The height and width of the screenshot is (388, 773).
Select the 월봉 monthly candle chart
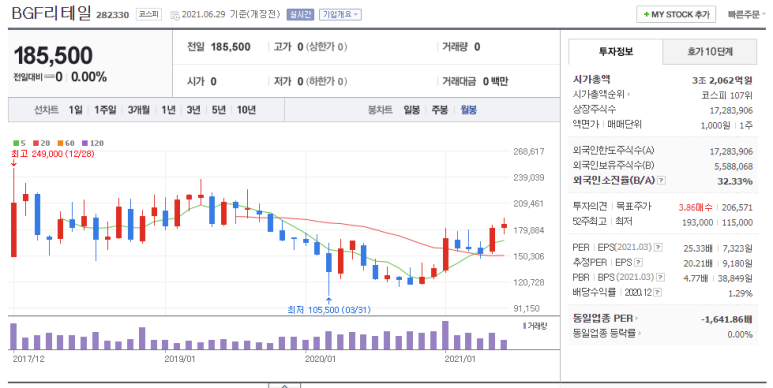(x=468, y=110)
